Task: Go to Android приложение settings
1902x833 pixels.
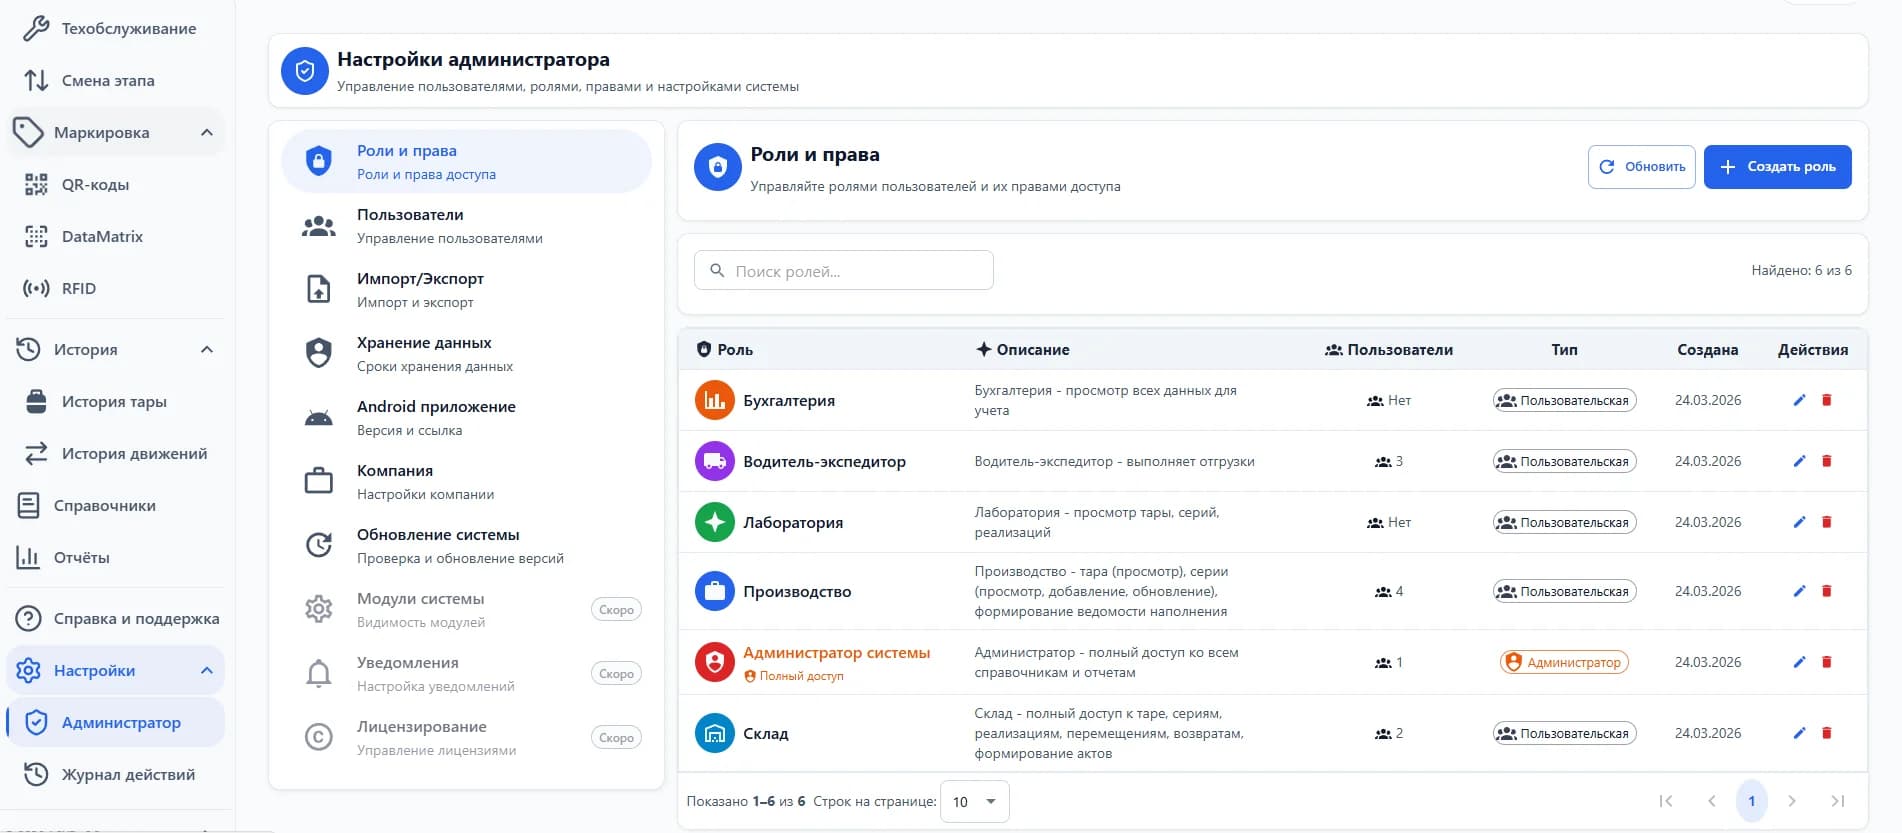Action: click(x=466, y=418)
